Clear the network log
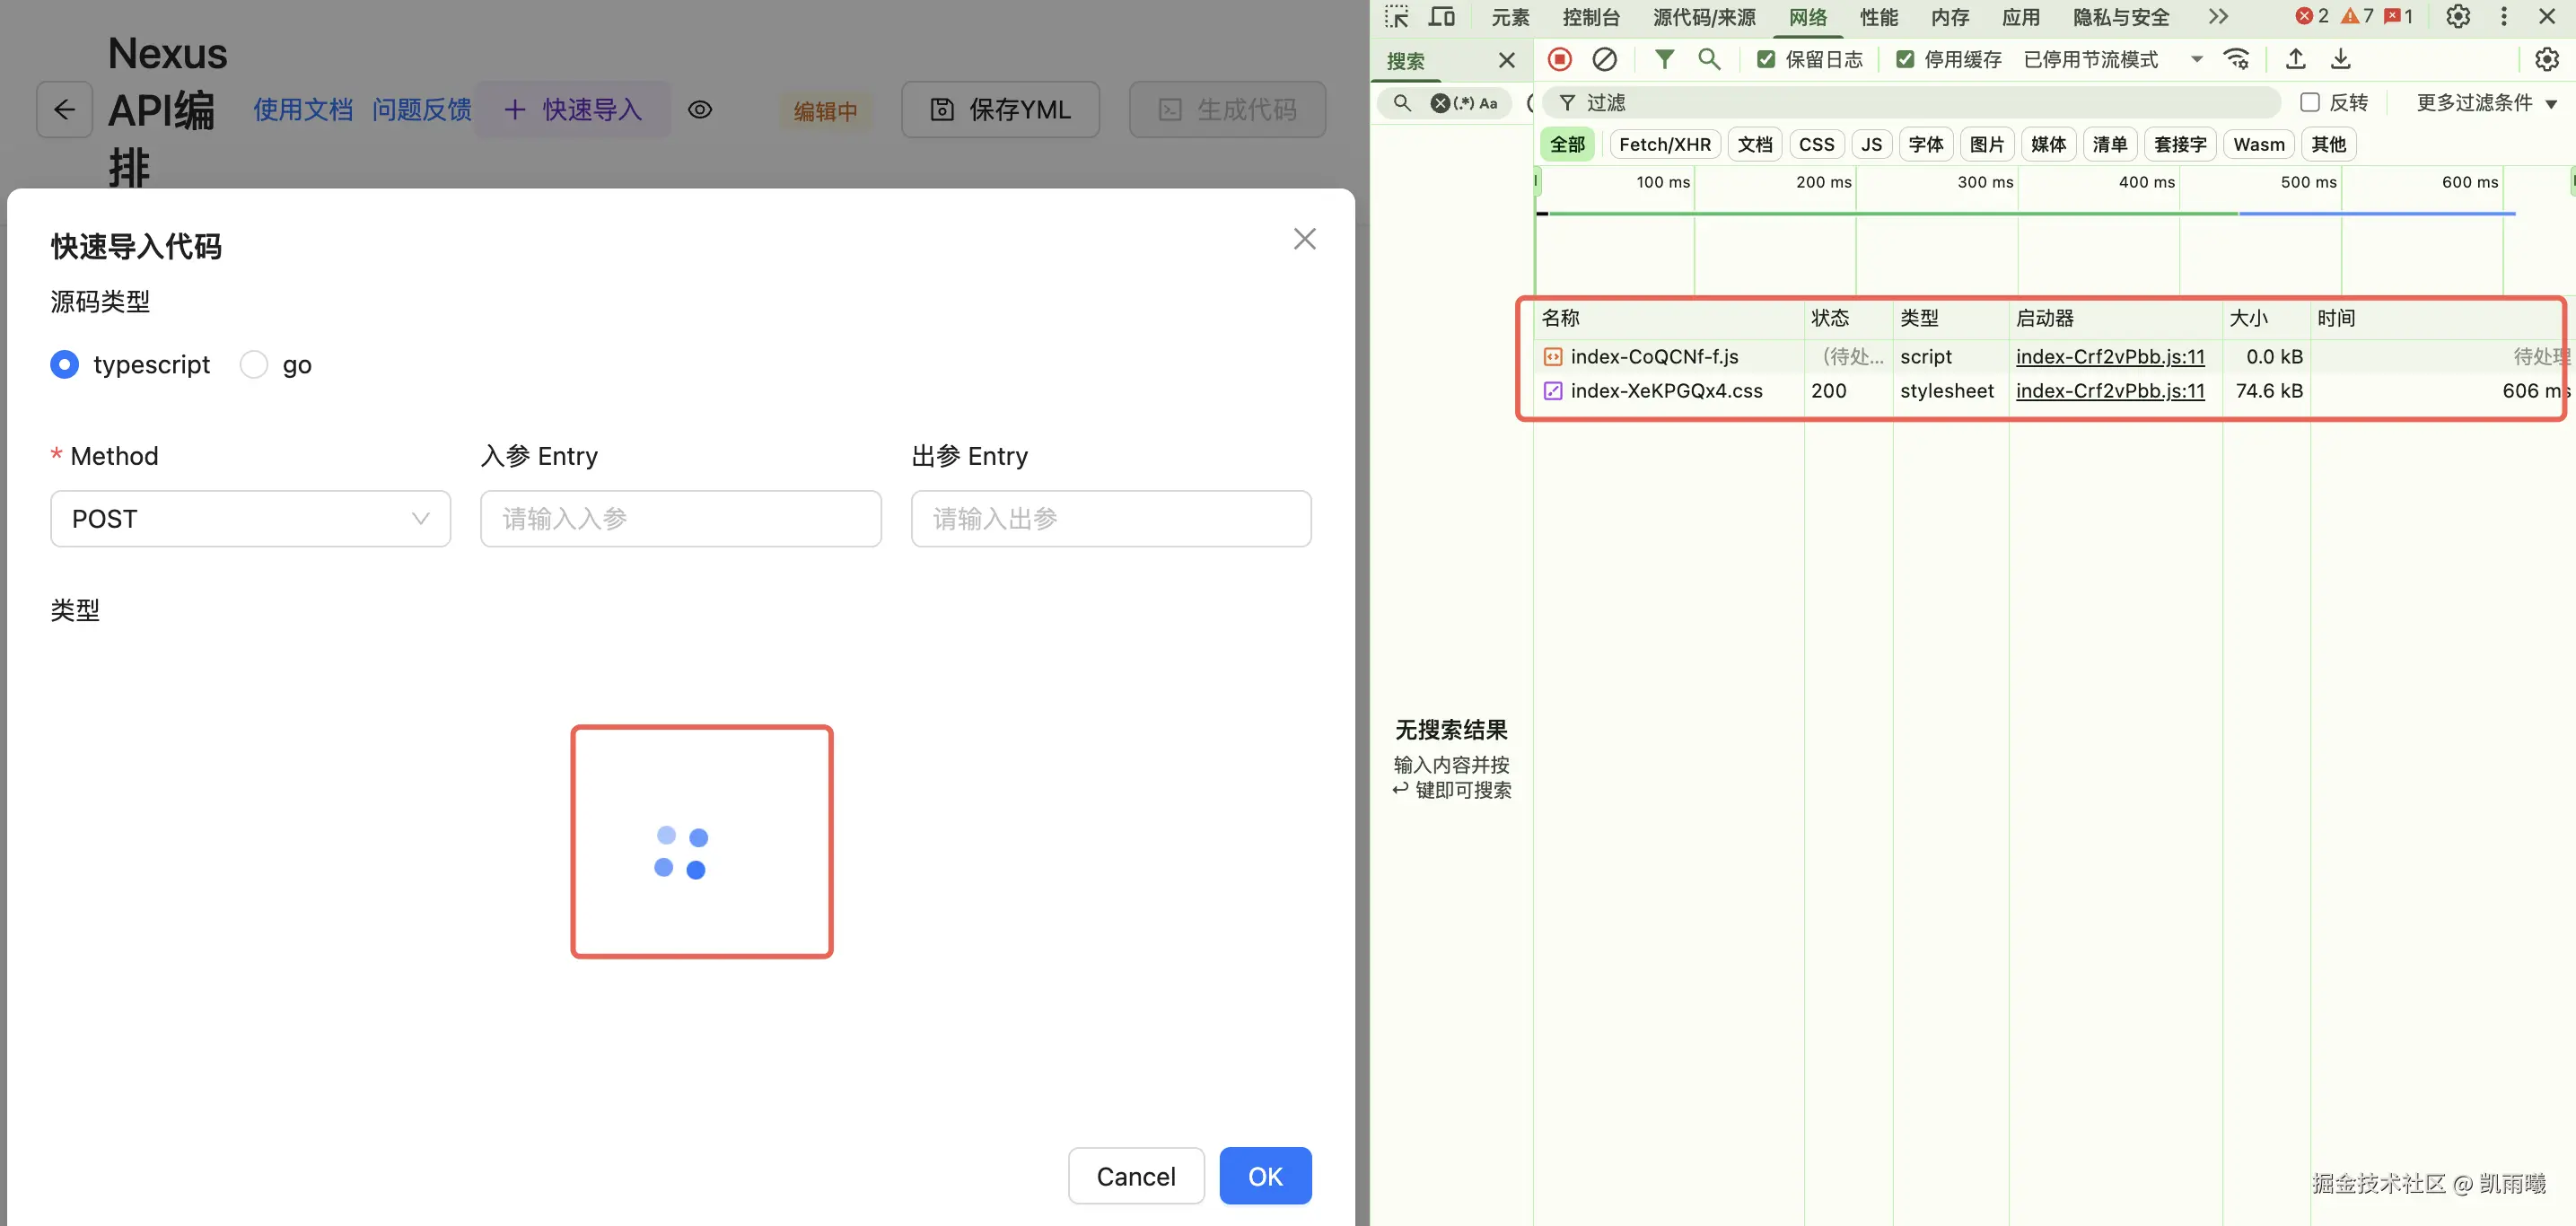 [1604, 59]
